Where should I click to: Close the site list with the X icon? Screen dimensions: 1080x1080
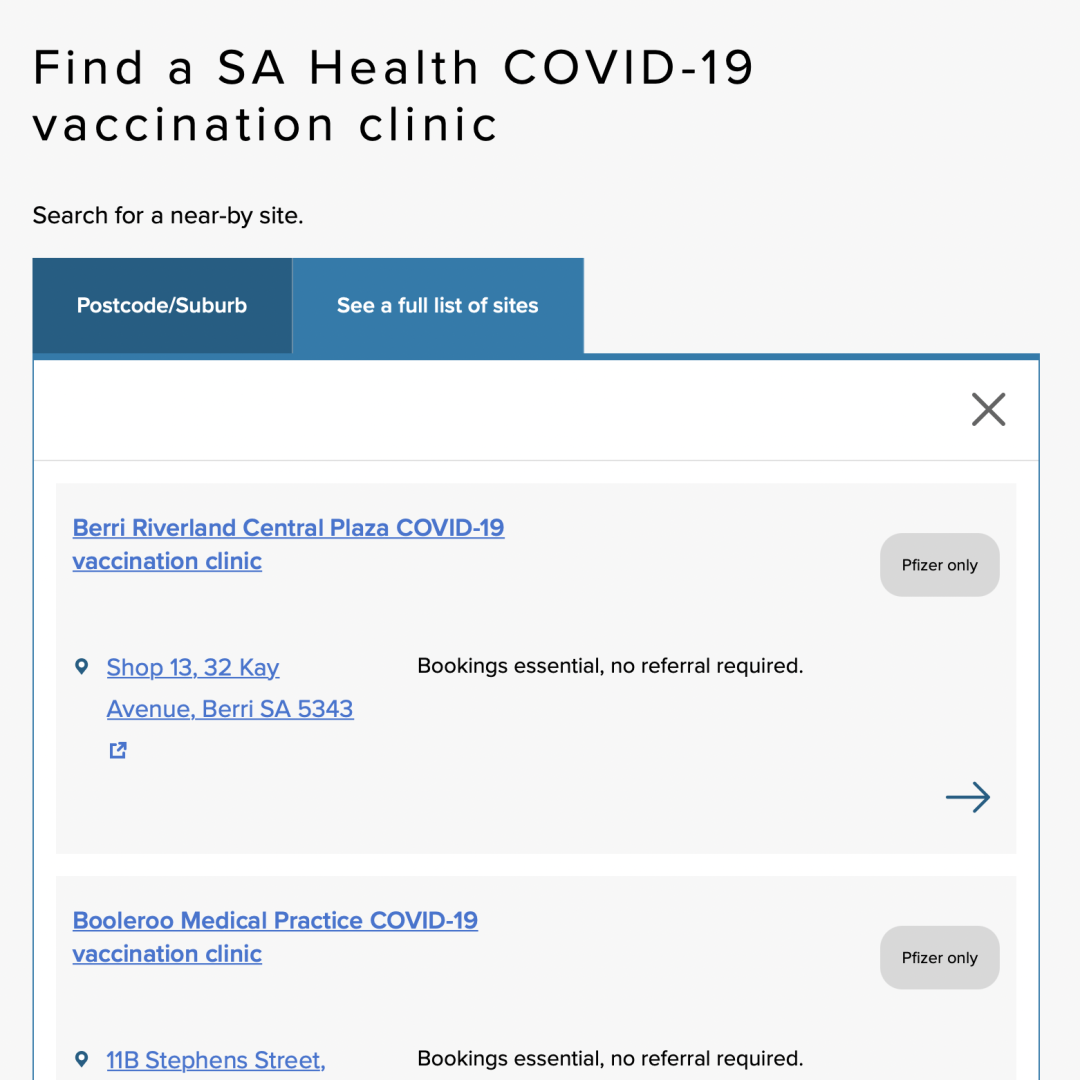pos(988,409)
